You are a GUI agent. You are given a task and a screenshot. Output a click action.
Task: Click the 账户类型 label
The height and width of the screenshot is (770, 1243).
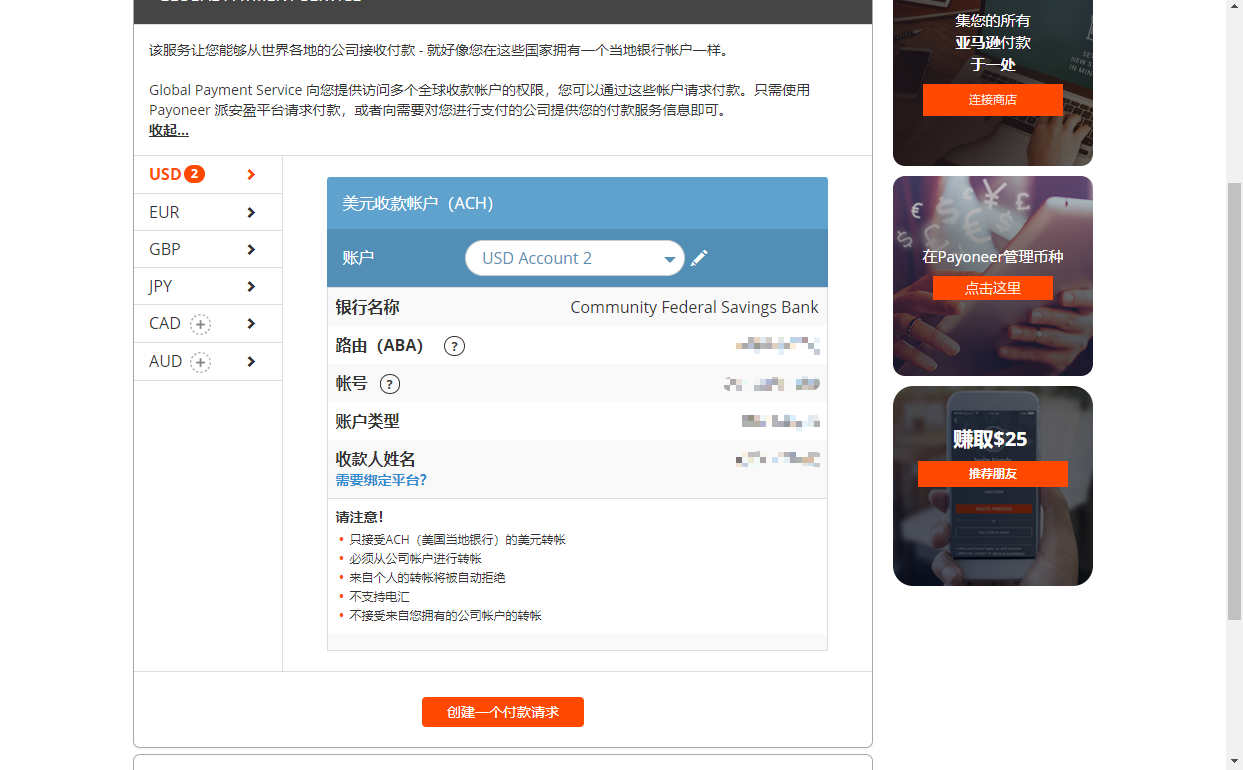(x=367, y=421)
